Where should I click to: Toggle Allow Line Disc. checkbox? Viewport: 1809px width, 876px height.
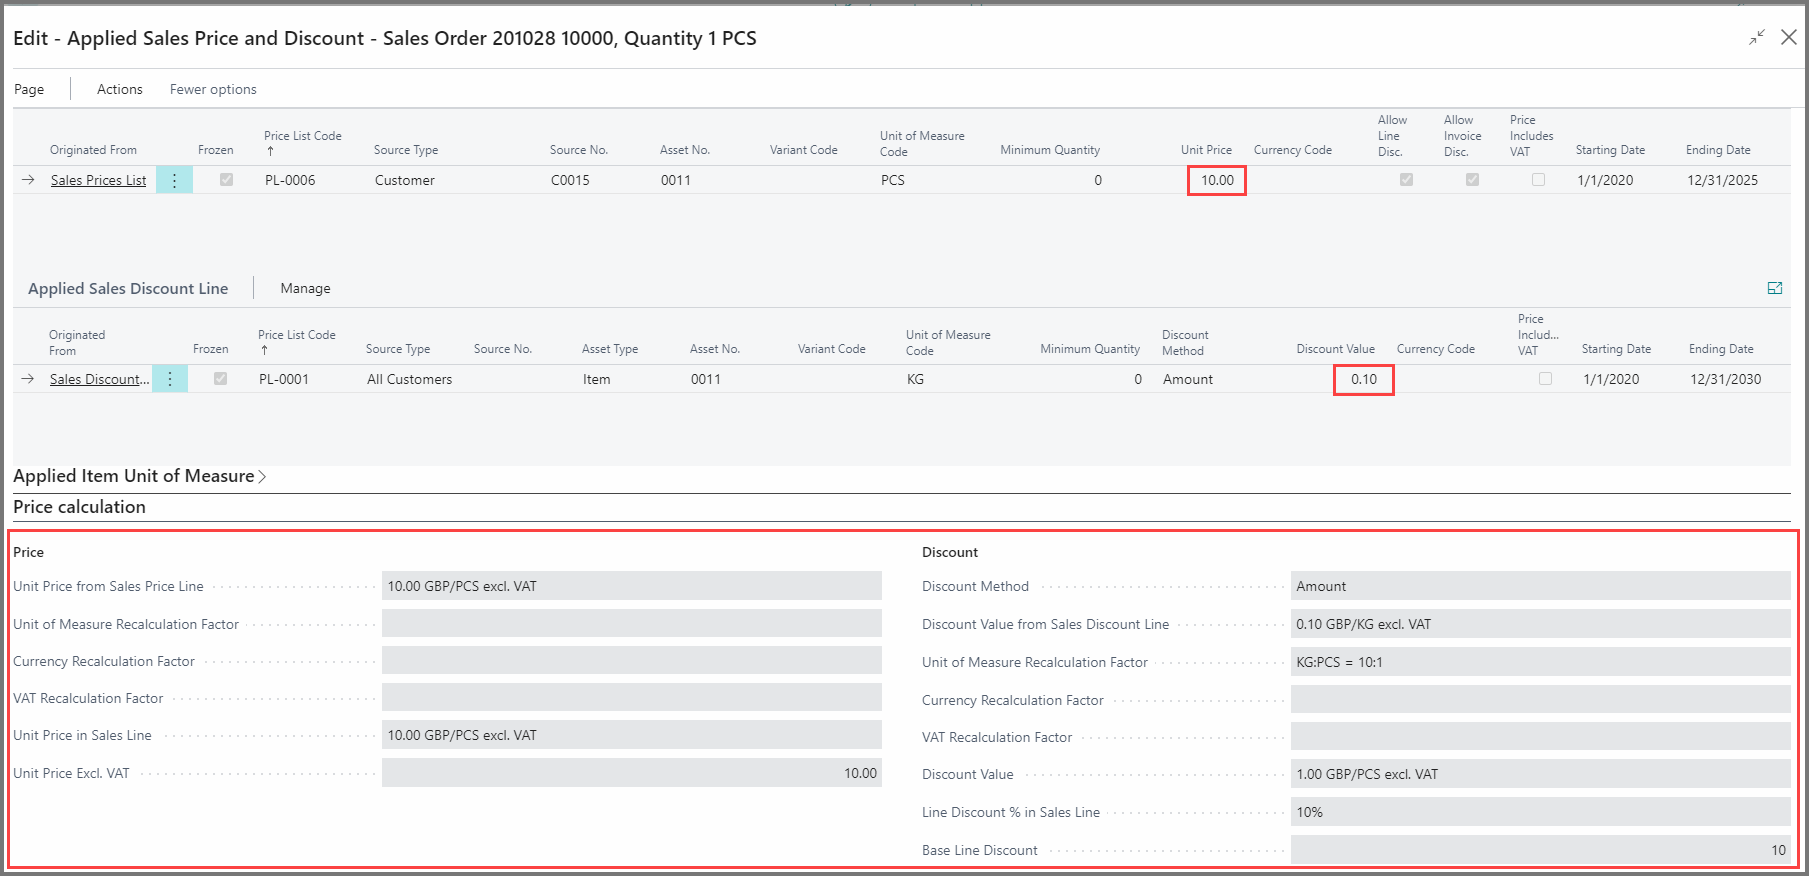pos(1406,180)
